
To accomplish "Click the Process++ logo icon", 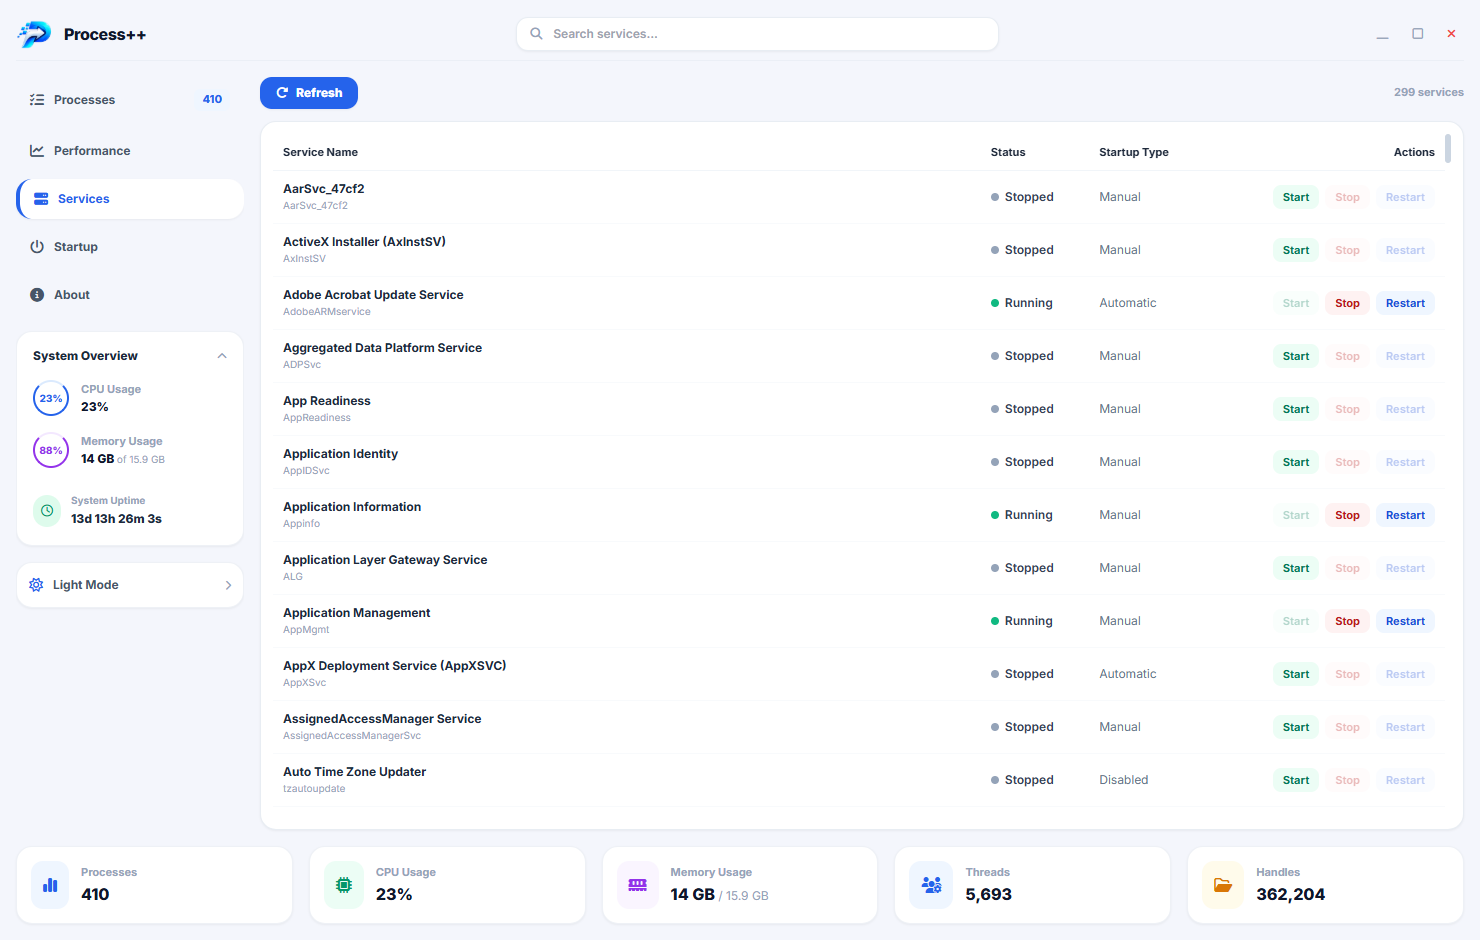I will 34,34.
